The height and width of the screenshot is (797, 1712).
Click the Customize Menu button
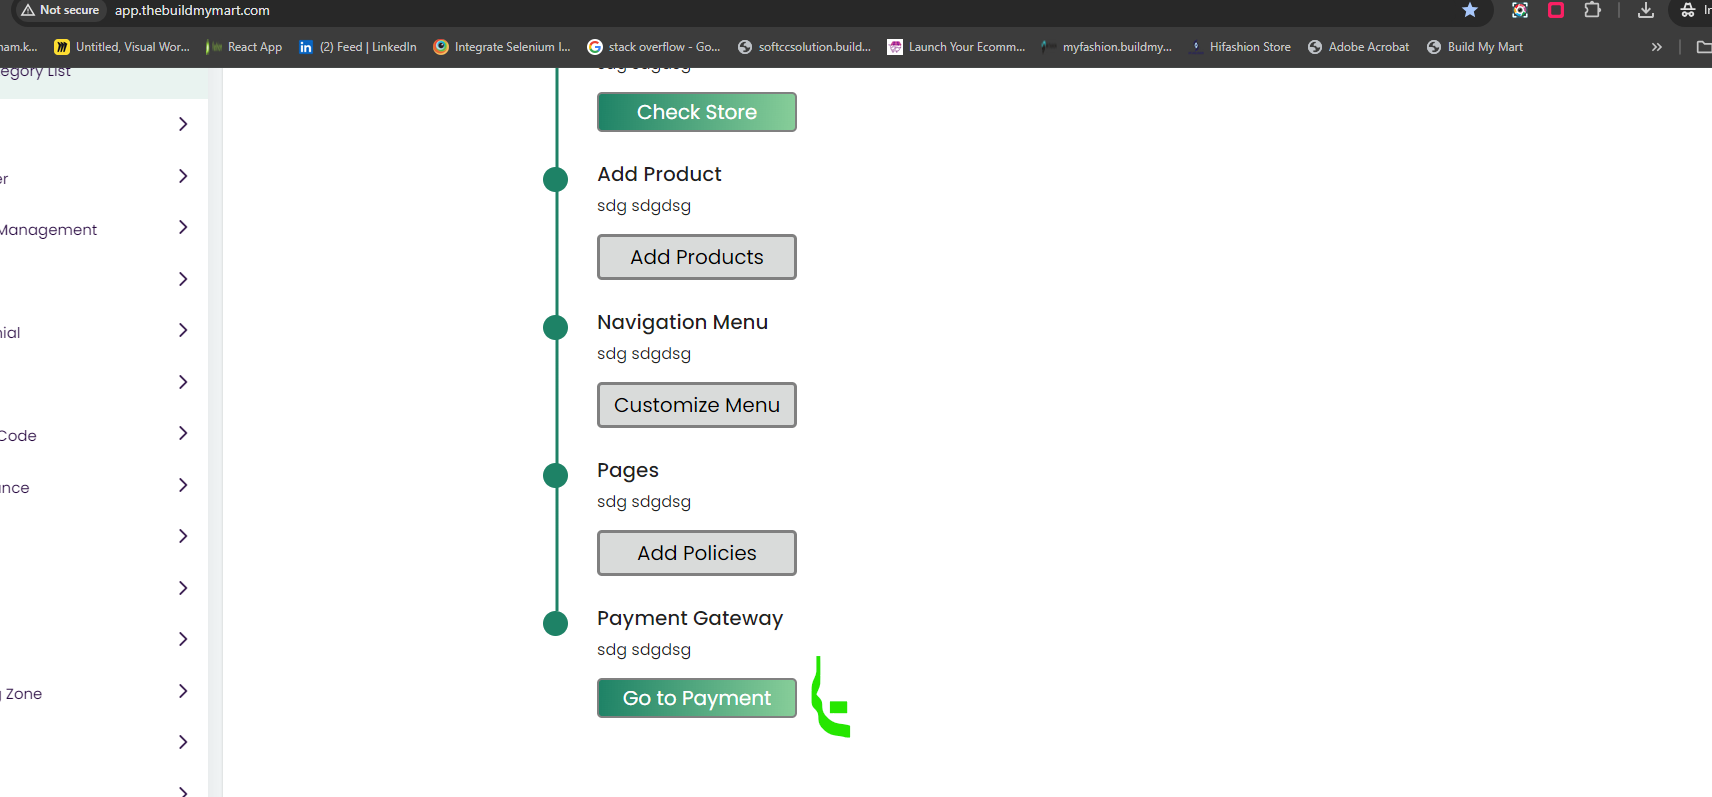[697, 405]
